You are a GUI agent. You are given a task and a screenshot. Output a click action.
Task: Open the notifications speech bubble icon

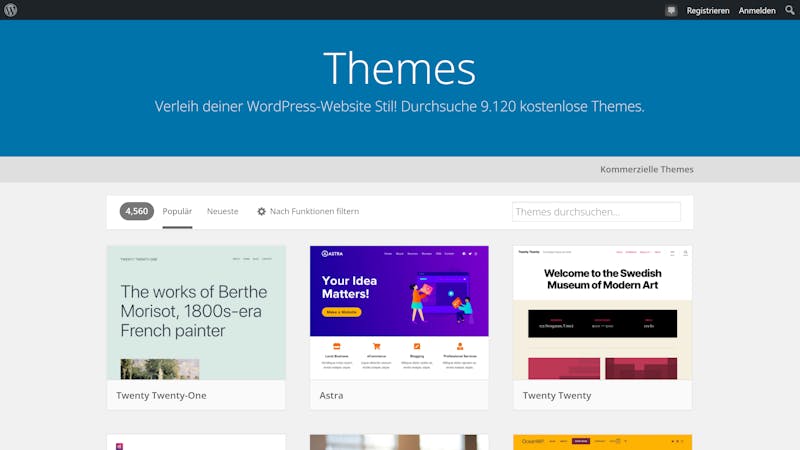pyautogui.click(x=671, y=10)
